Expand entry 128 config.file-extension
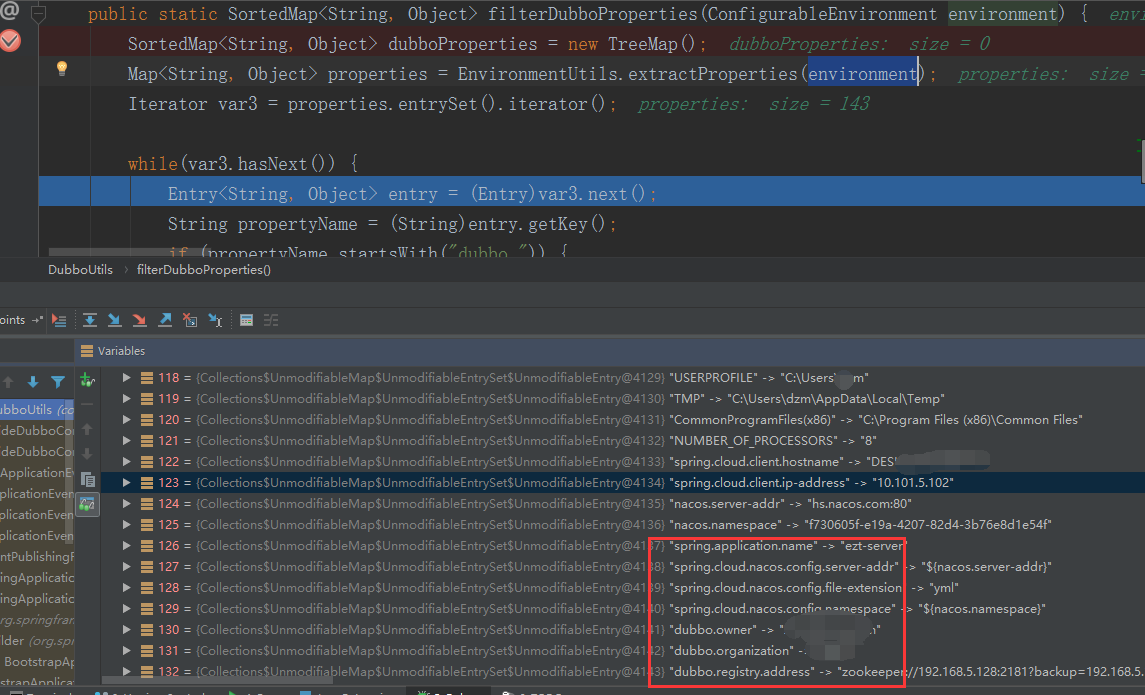This screenshot has width=1145, height=695. coord(126,588)
